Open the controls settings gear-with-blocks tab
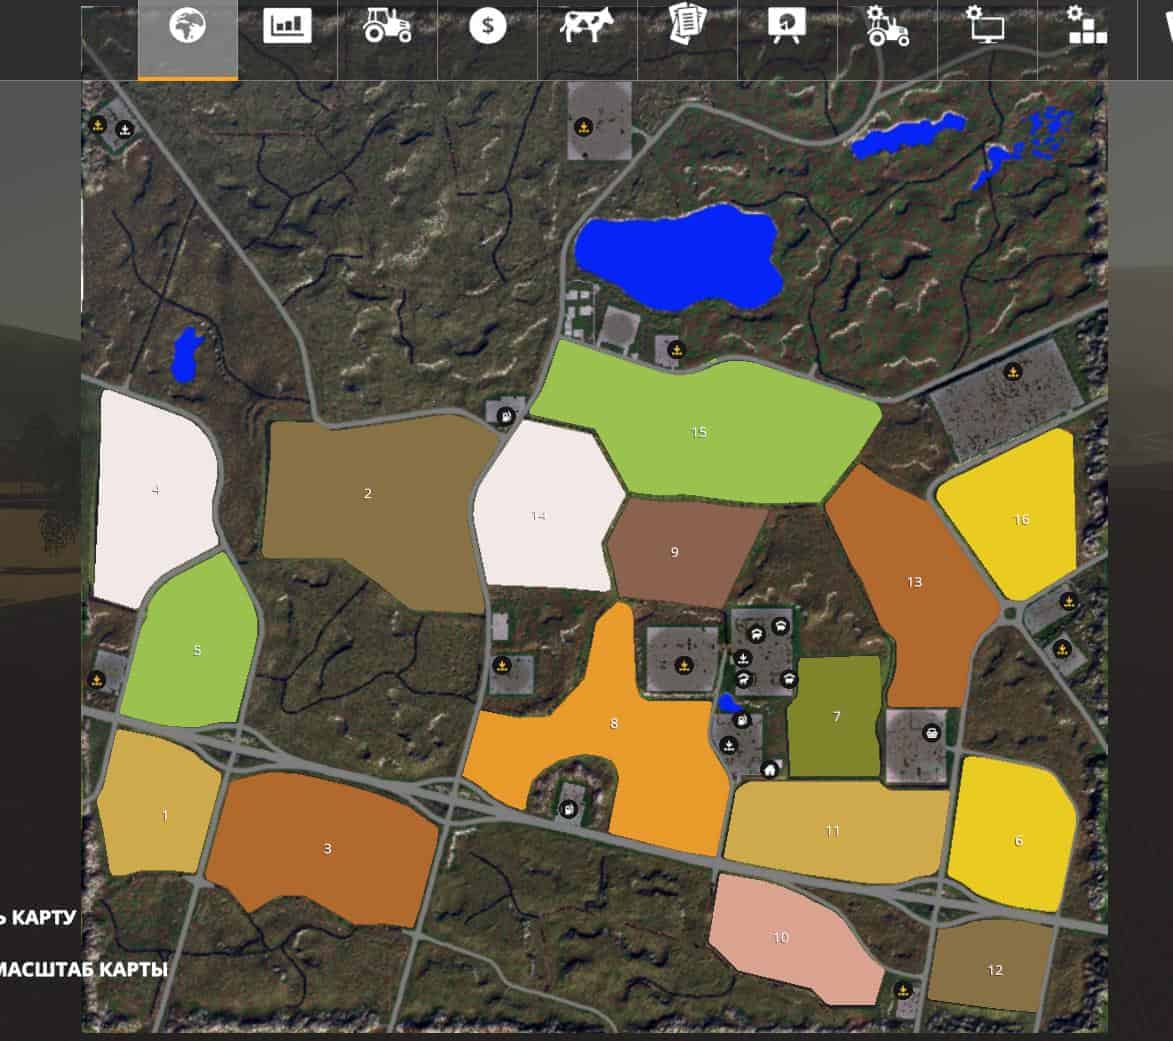The image size is (1173, 1041). tap(1087, 27)
